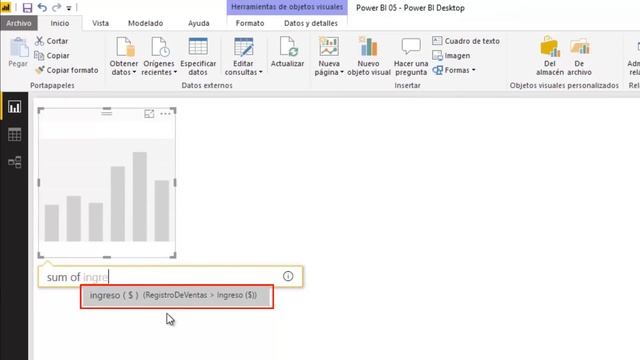Open the Nueva página dropdown
Image resolution: width=640 pixels, height=360 pixels.
329,56
